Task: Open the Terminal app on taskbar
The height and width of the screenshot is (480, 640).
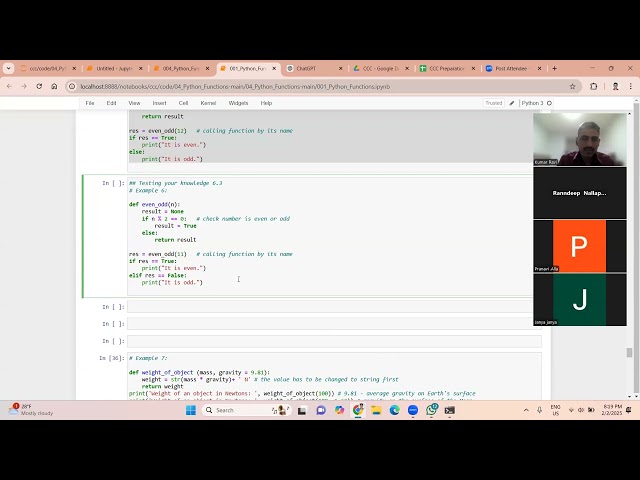Action: (x=450, y=410)
